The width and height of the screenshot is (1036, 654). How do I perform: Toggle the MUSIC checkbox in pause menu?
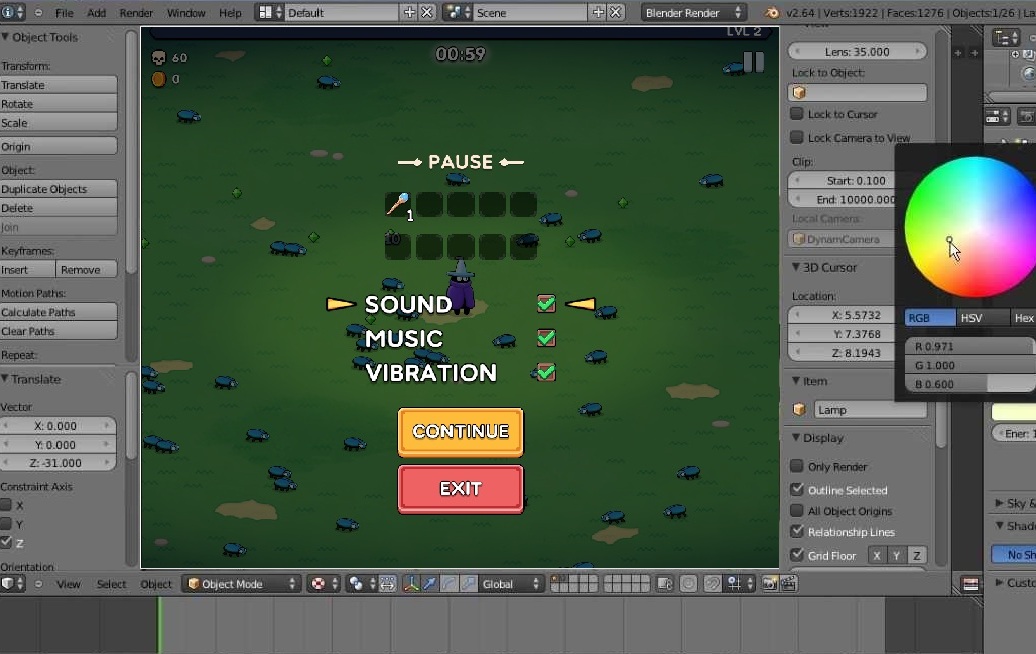[x=546, y=338]
